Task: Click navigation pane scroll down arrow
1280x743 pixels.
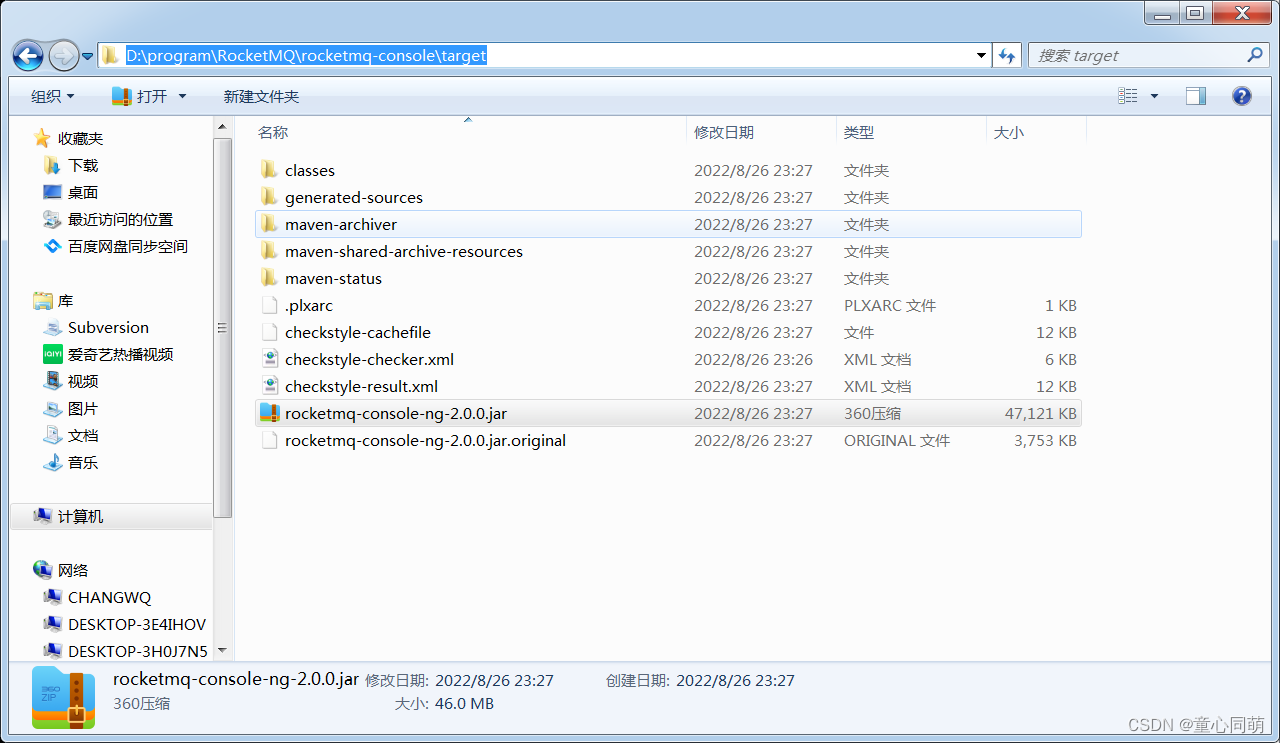Action: 222,651
